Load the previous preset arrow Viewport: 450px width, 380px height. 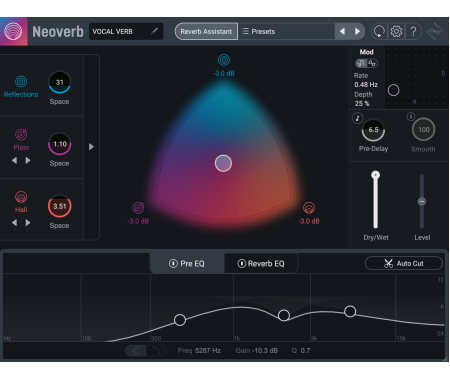click(x=342, y=31)
